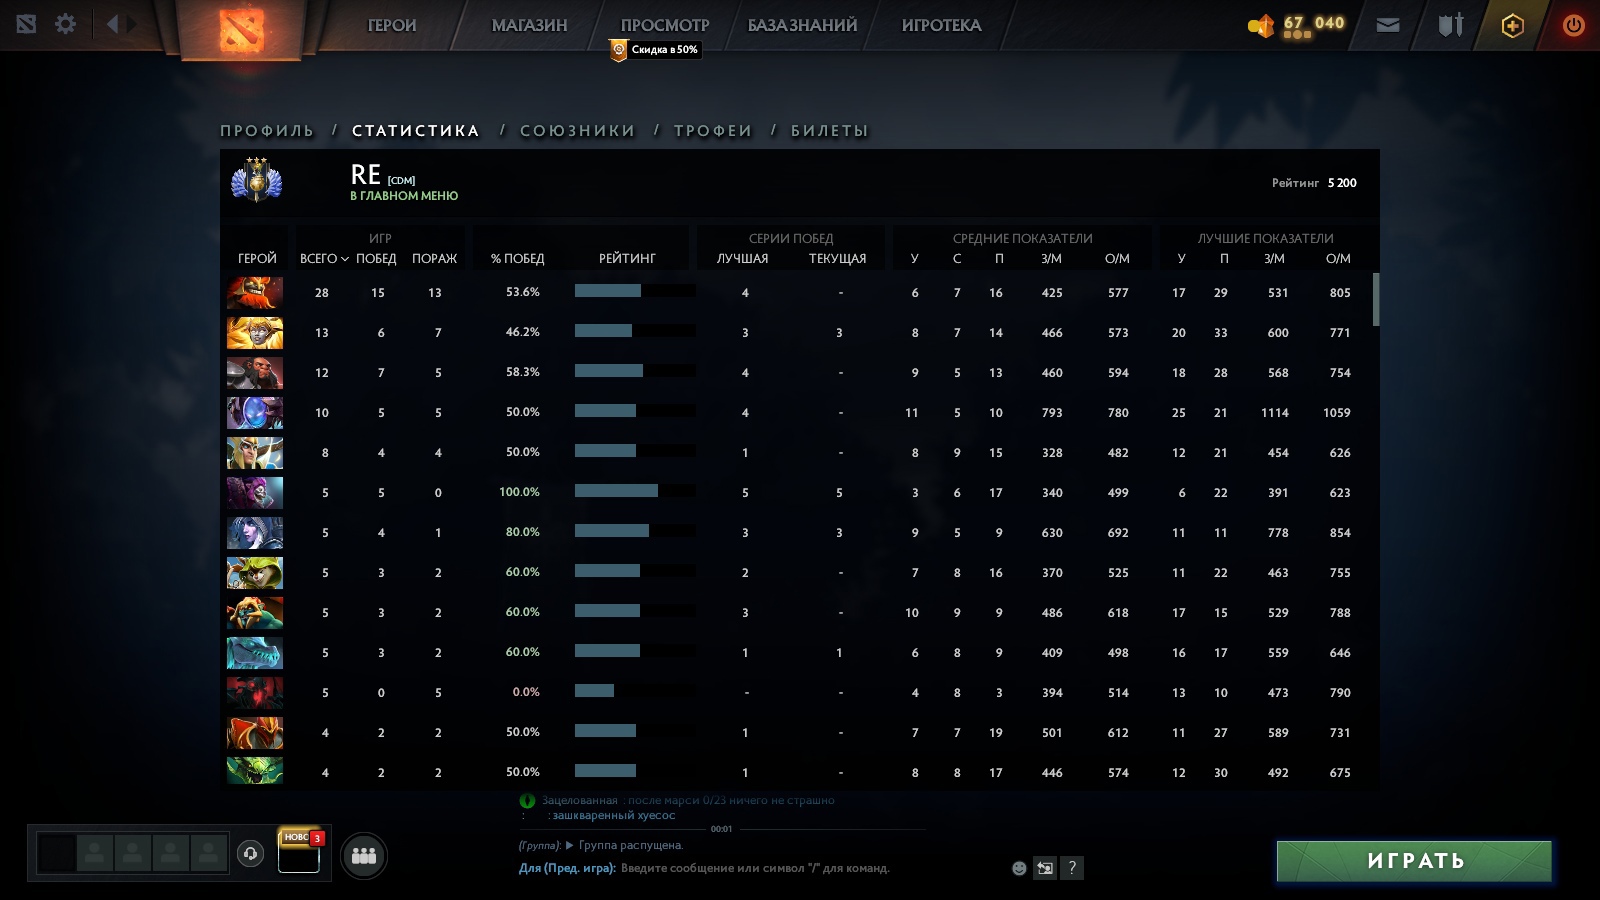Open the ИГРОТЕКА top menu
1600x900 pixels.
point(941,25)
